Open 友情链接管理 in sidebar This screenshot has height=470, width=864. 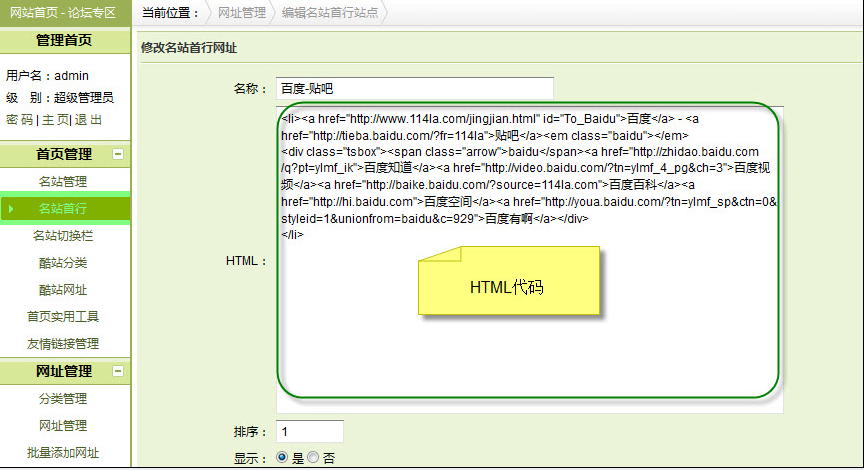[x=63, y=344]
